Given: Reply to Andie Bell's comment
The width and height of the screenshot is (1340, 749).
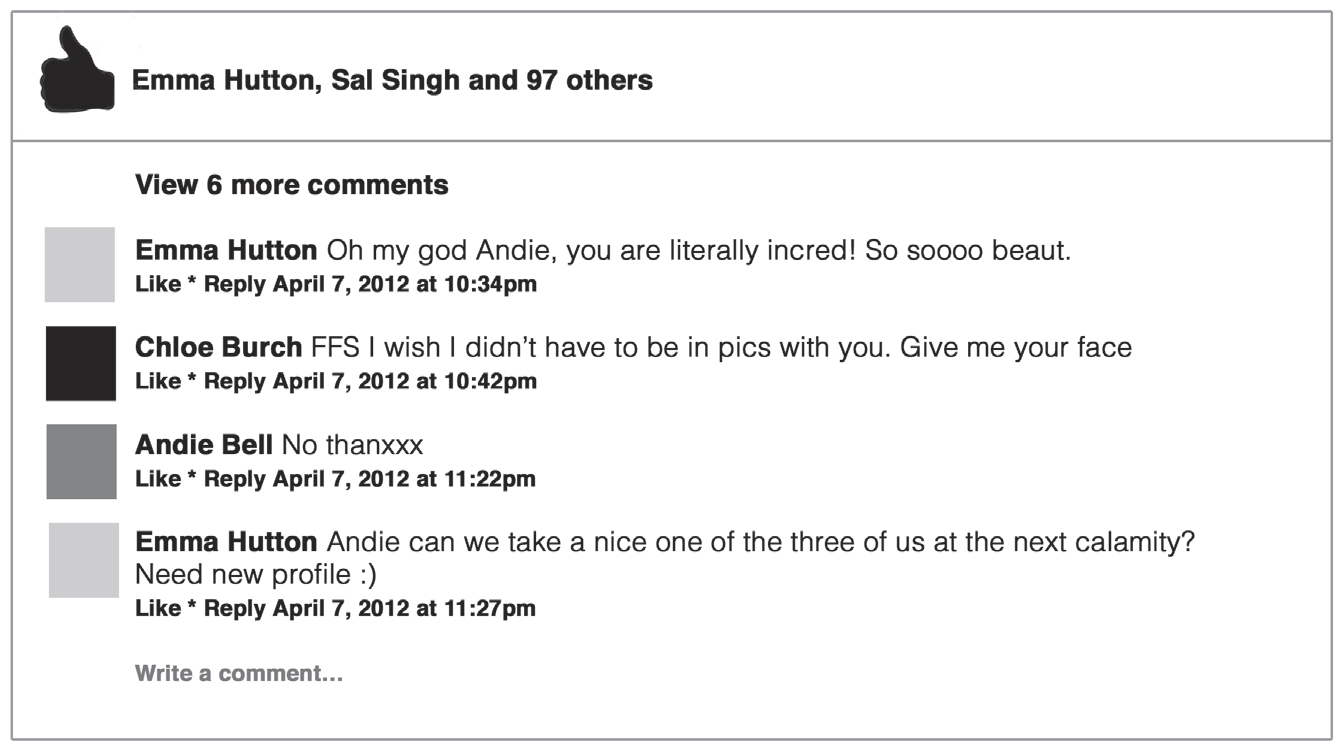Looking at the screenshot, I should click(234, 479).
